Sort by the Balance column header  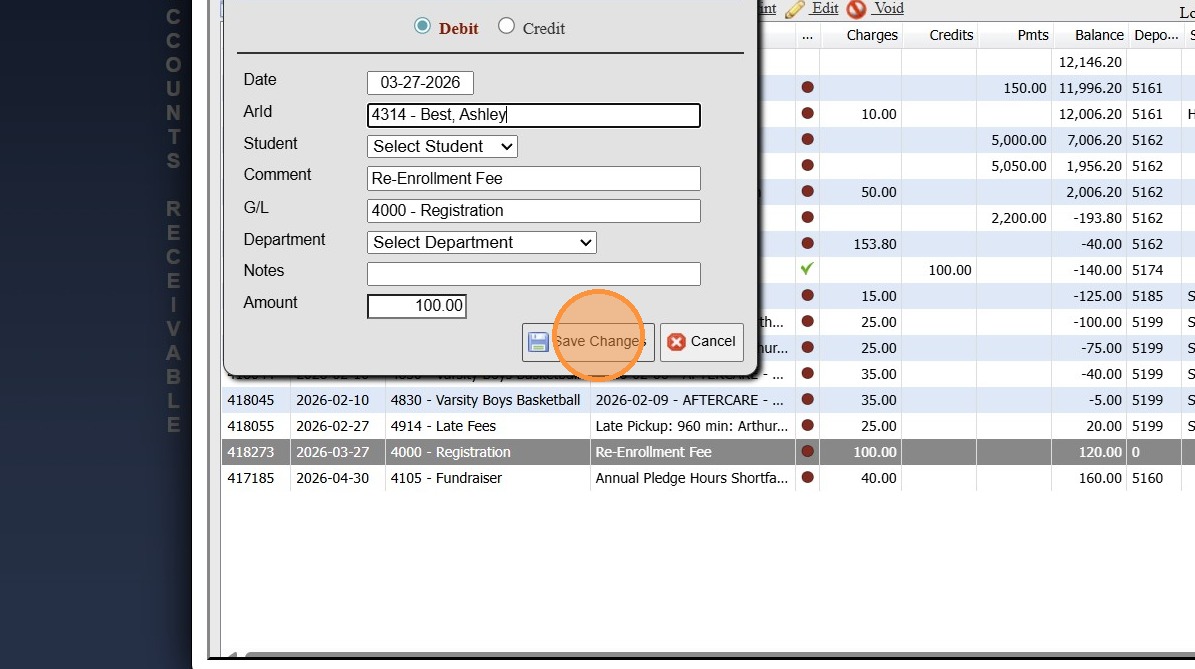(1099, 35)
